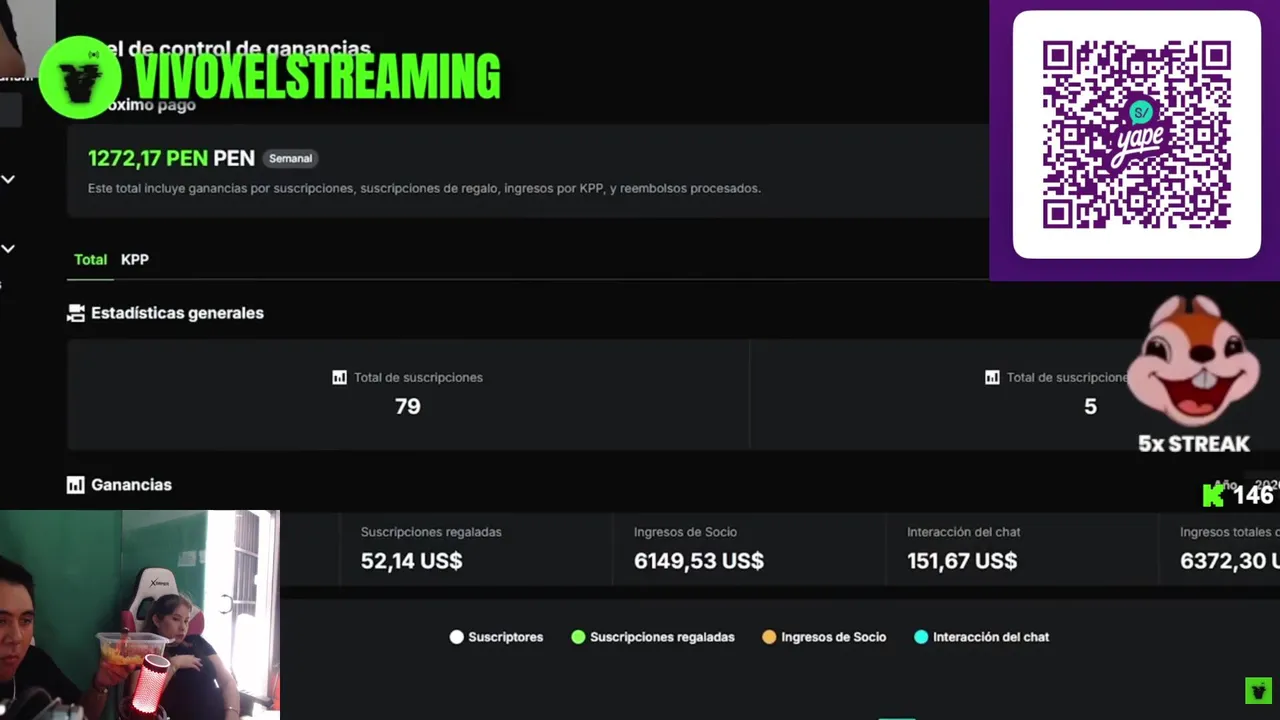Image resolution: width=1280 pixels, height=720 pixels.
Task: Click the Ganancias bar chart icon
Action: [76, 485]
